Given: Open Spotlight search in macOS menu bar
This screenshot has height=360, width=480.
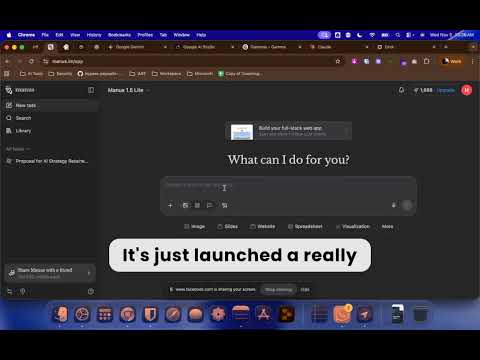Looking at the screenshot, I should 398,35.
